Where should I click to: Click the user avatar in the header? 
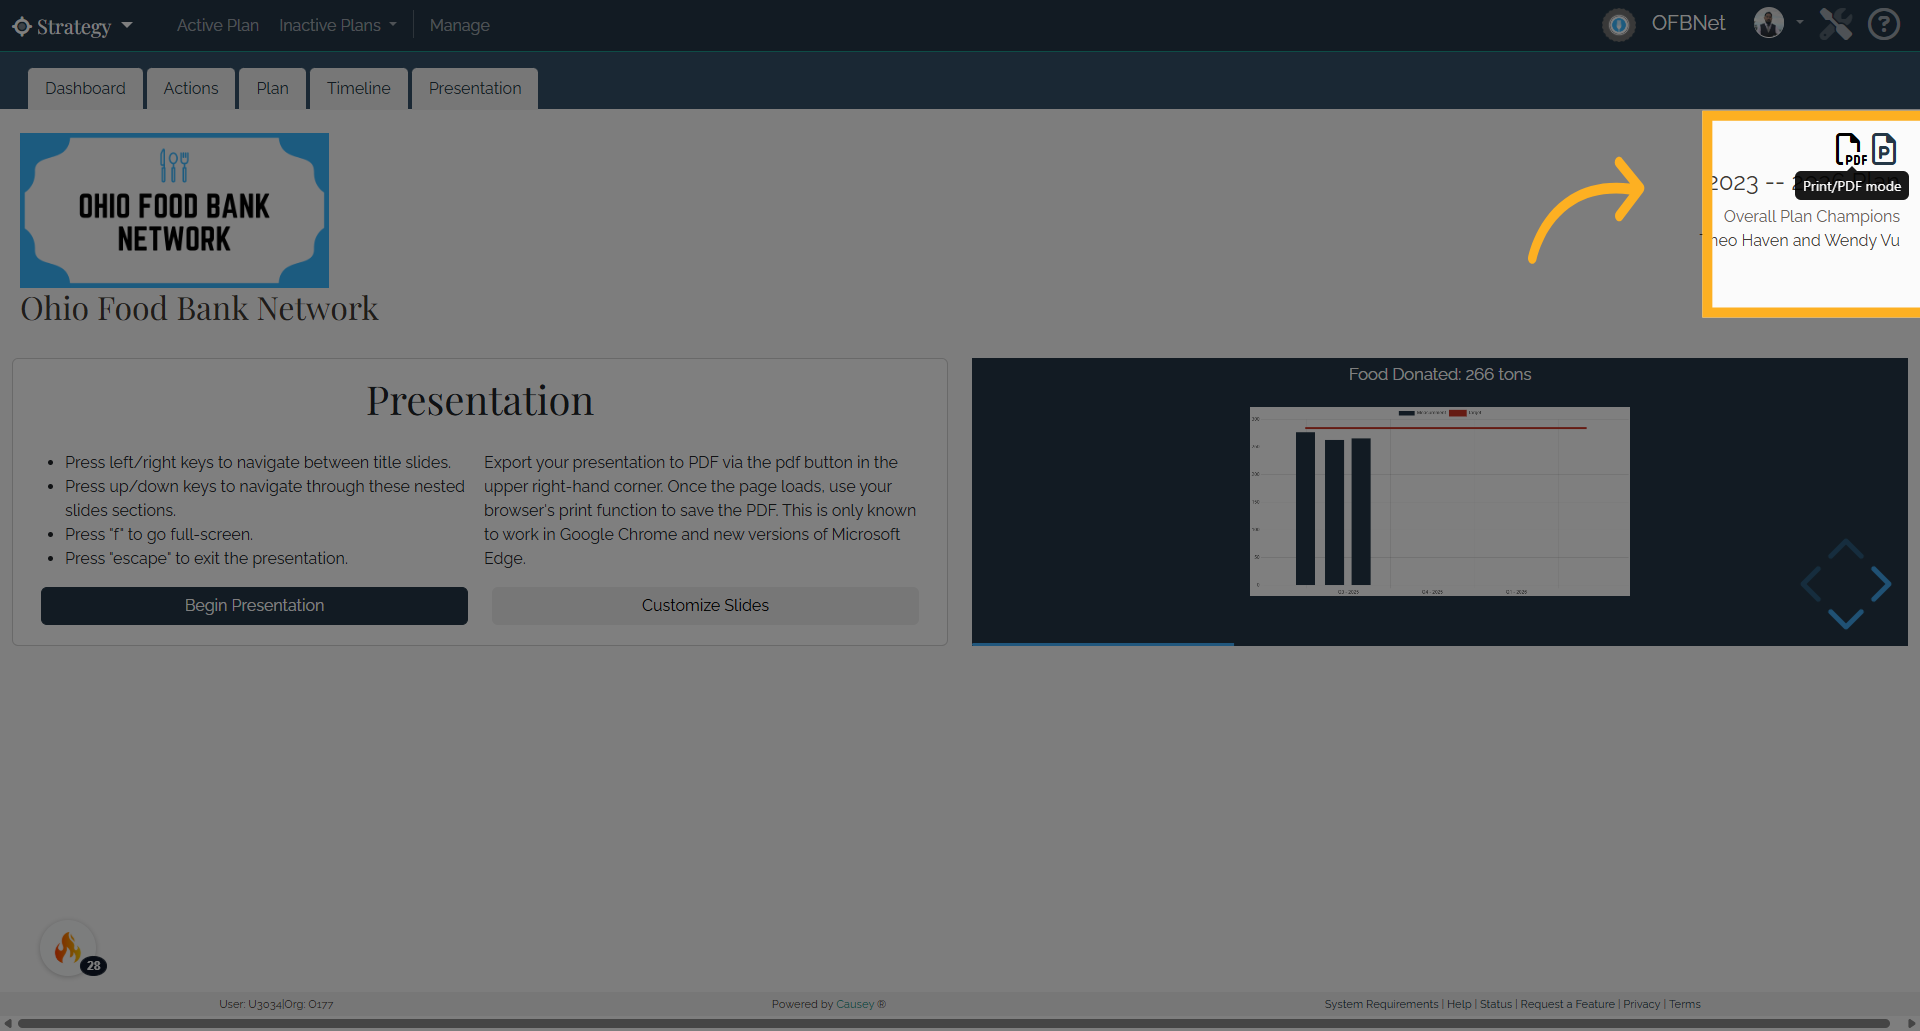pyautogui.click(x=1768, y=23)
